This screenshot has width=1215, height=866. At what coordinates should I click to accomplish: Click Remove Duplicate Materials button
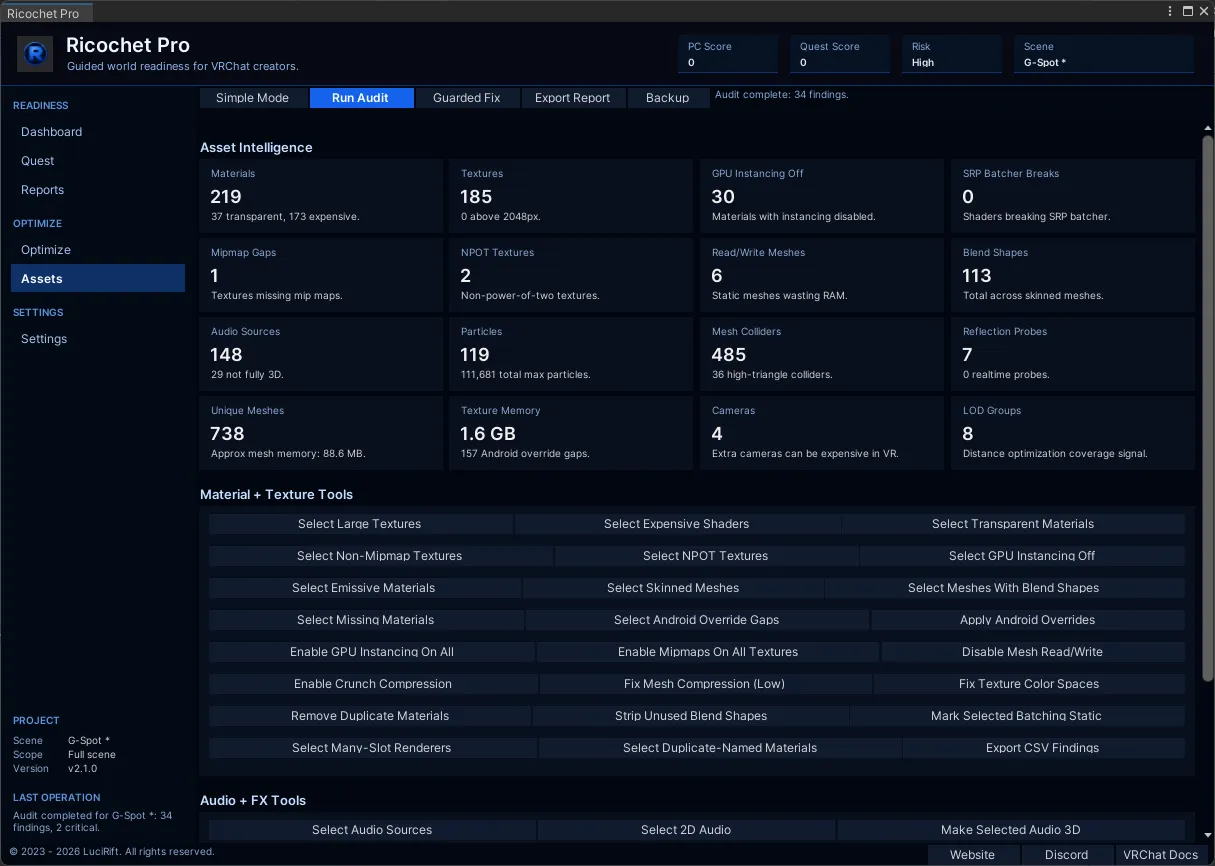click(x=370, y=716)
